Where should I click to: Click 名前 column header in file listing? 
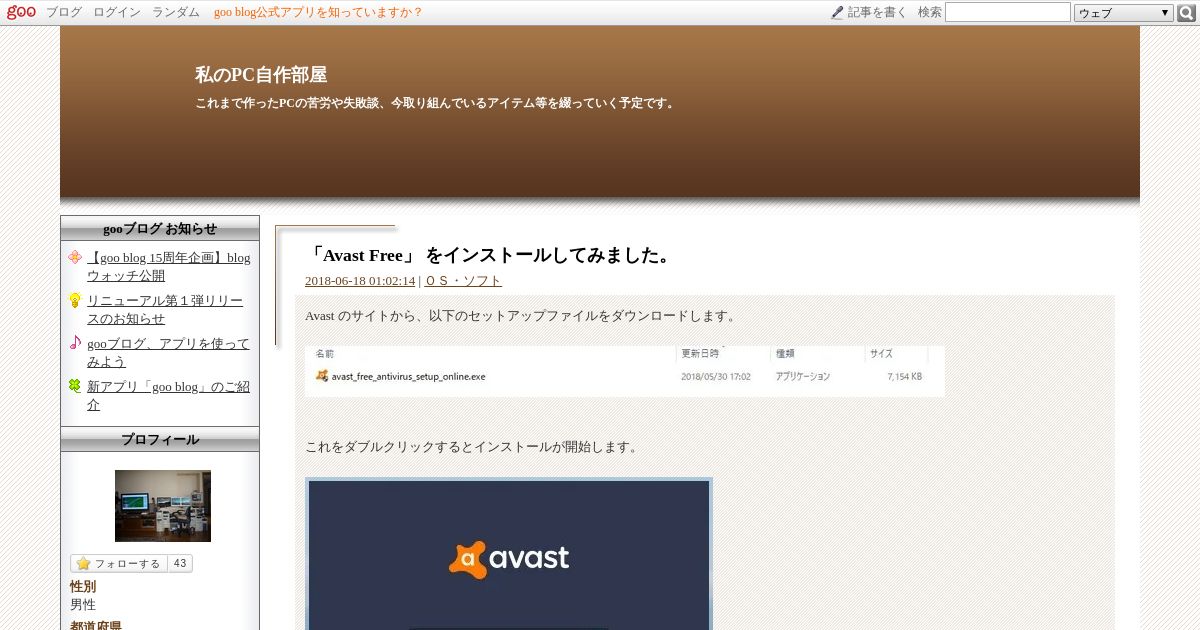tap(325, 353)
